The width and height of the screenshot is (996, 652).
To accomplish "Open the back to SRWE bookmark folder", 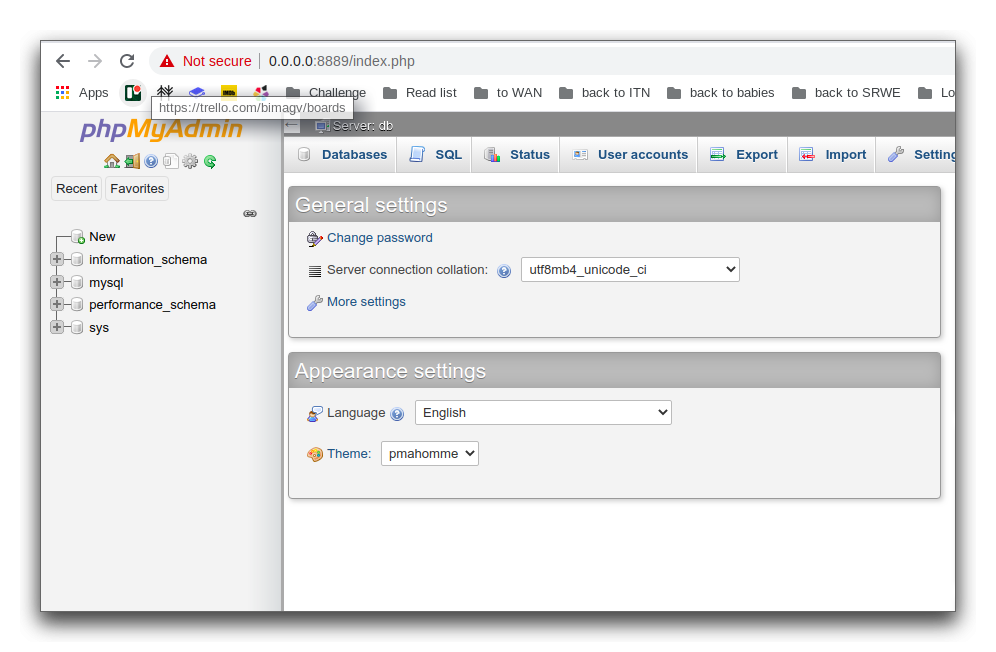I will 846,93.
